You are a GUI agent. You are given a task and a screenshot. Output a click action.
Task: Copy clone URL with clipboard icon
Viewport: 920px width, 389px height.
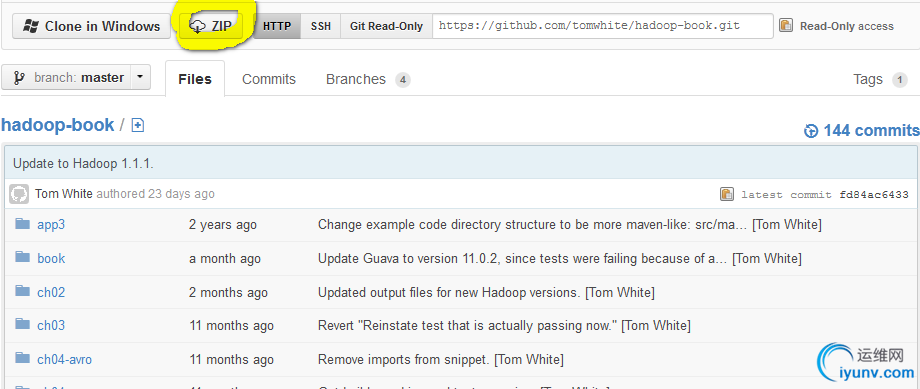786,25
